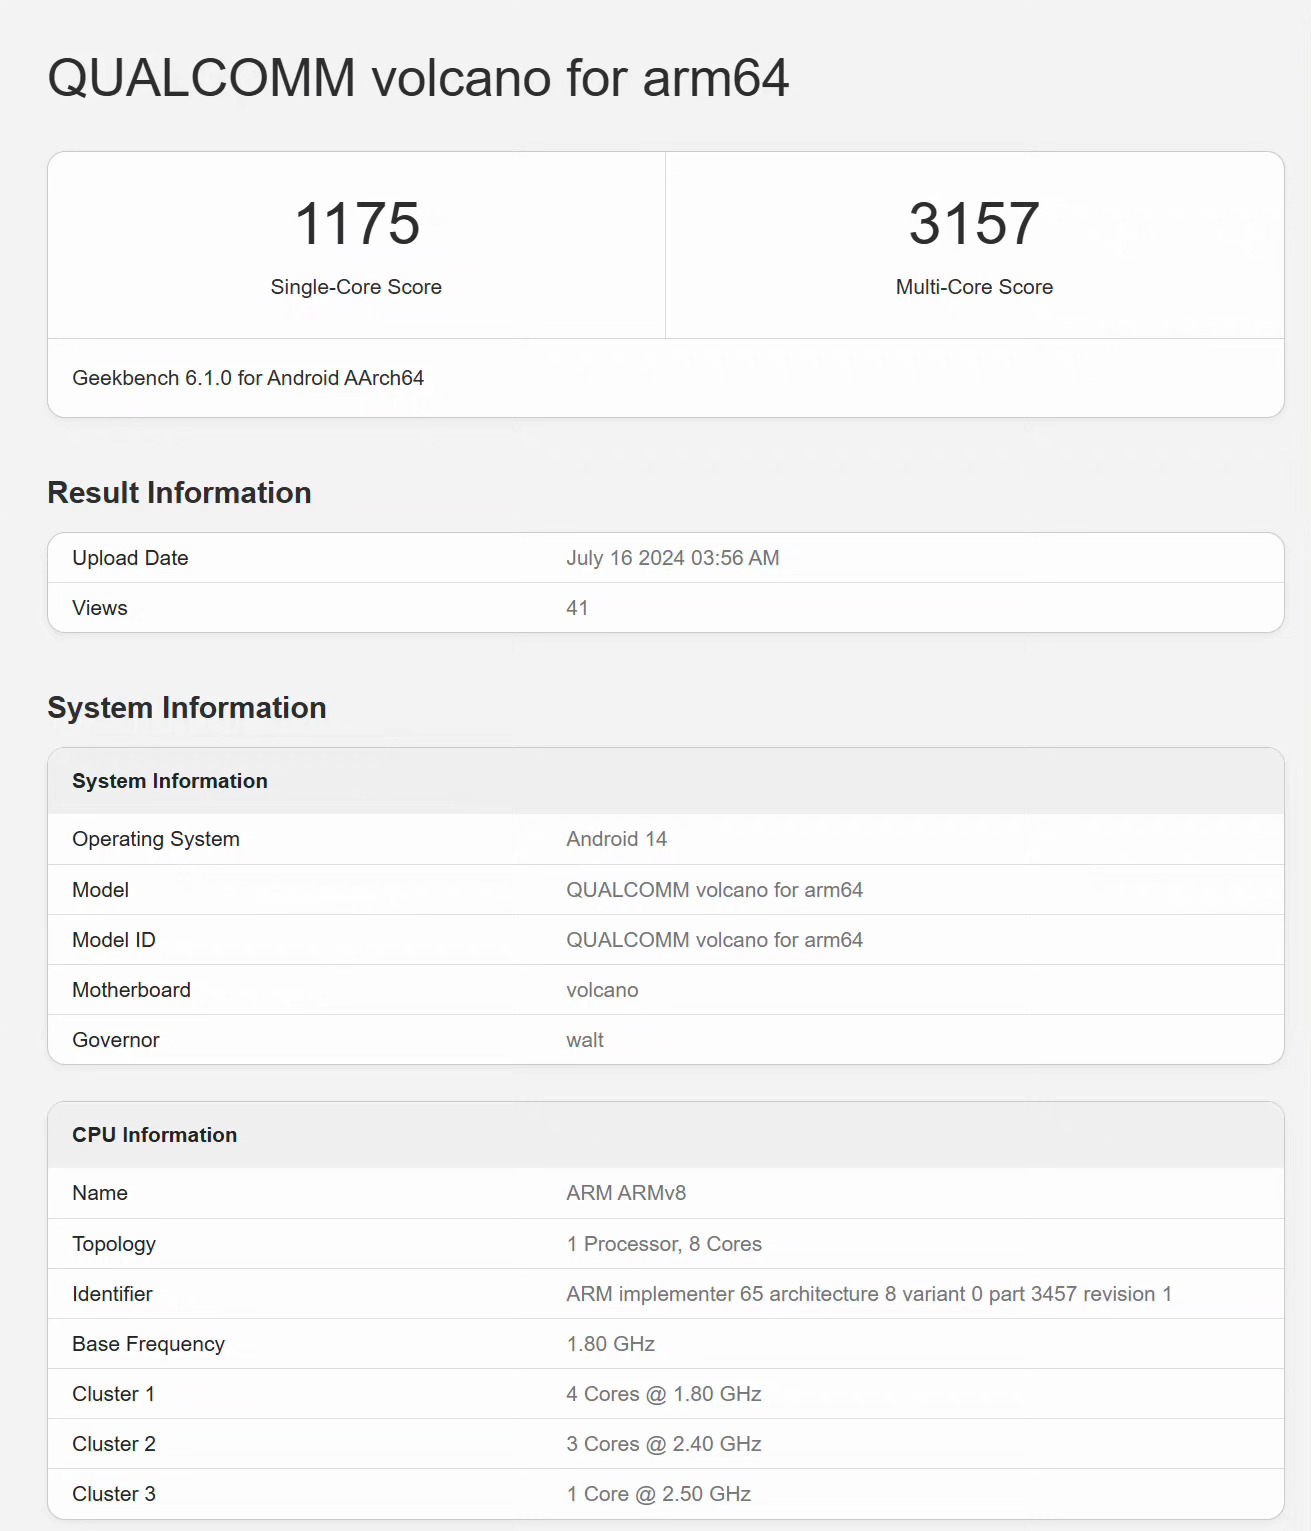Select the date July 16 2024 03:56 AM
Image resolution: width=1311 pixels, height=1531 pixels.
point(673,558)
